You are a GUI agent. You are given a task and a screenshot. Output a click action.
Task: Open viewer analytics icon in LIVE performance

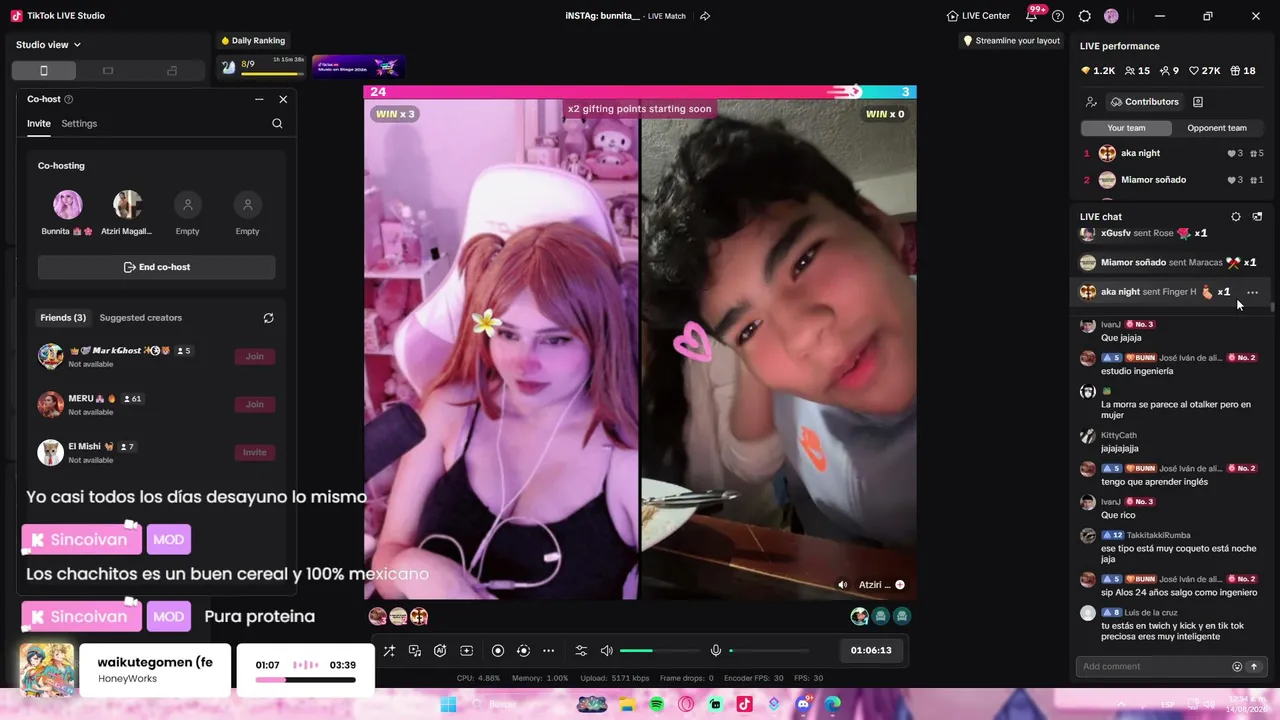tap(1091, 102)
